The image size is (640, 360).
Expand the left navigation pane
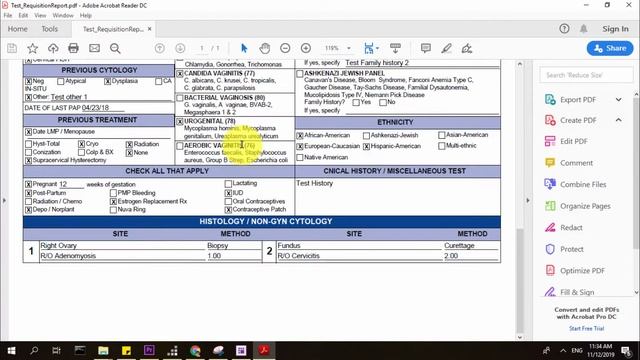[4, 200]
